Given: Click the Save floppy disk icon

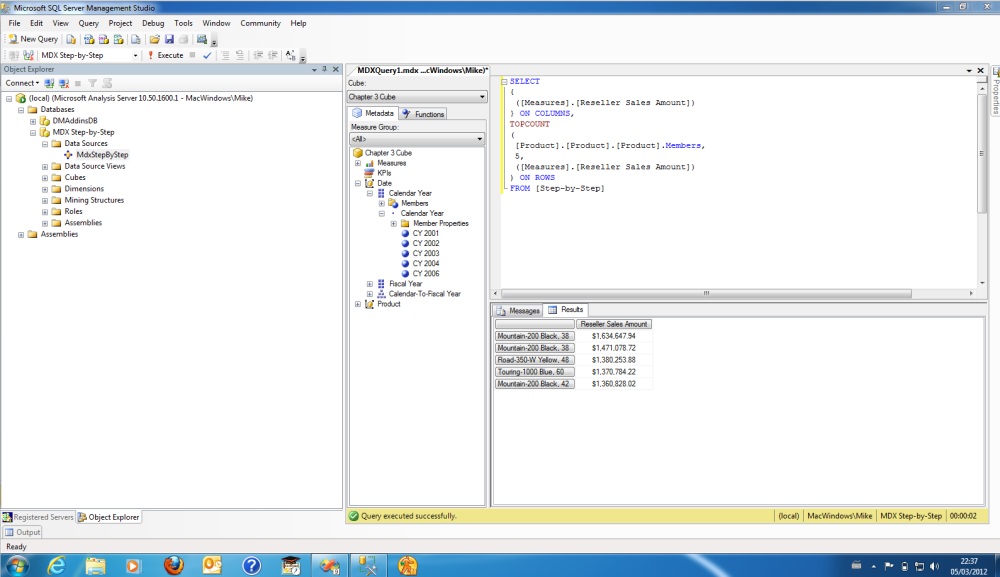Looking at the screenshot, I should pyautogui.click(x=170, y=39).
